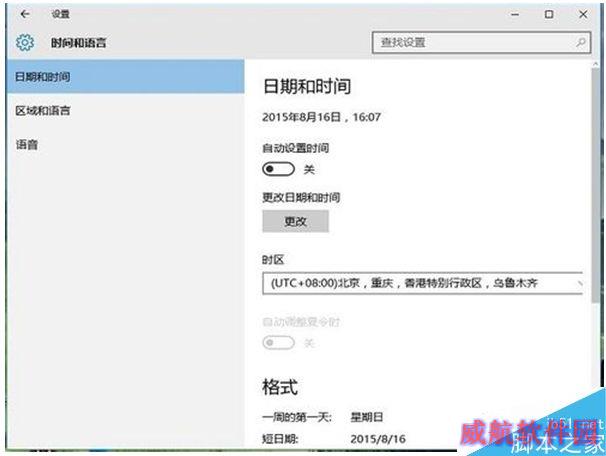Click the 一周的第一天 label
The width and height of the screenshot is (606, 456).
click(296, 417)
